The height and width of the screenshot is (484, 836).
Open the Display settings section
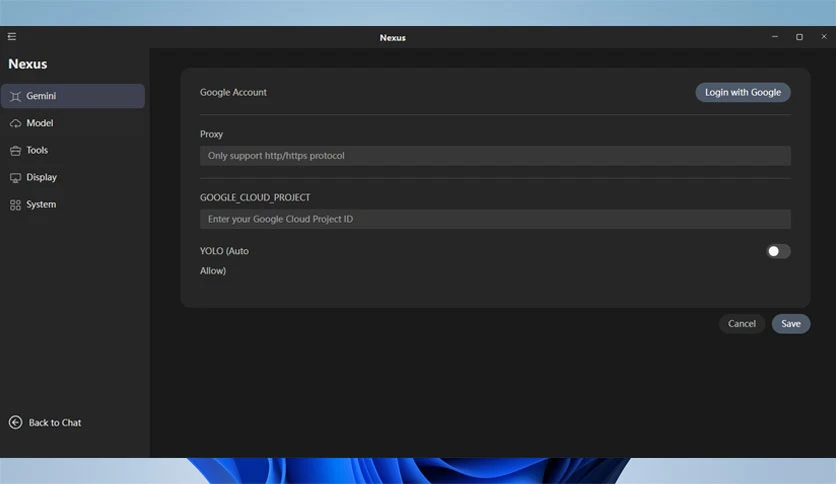click(73, 178)
